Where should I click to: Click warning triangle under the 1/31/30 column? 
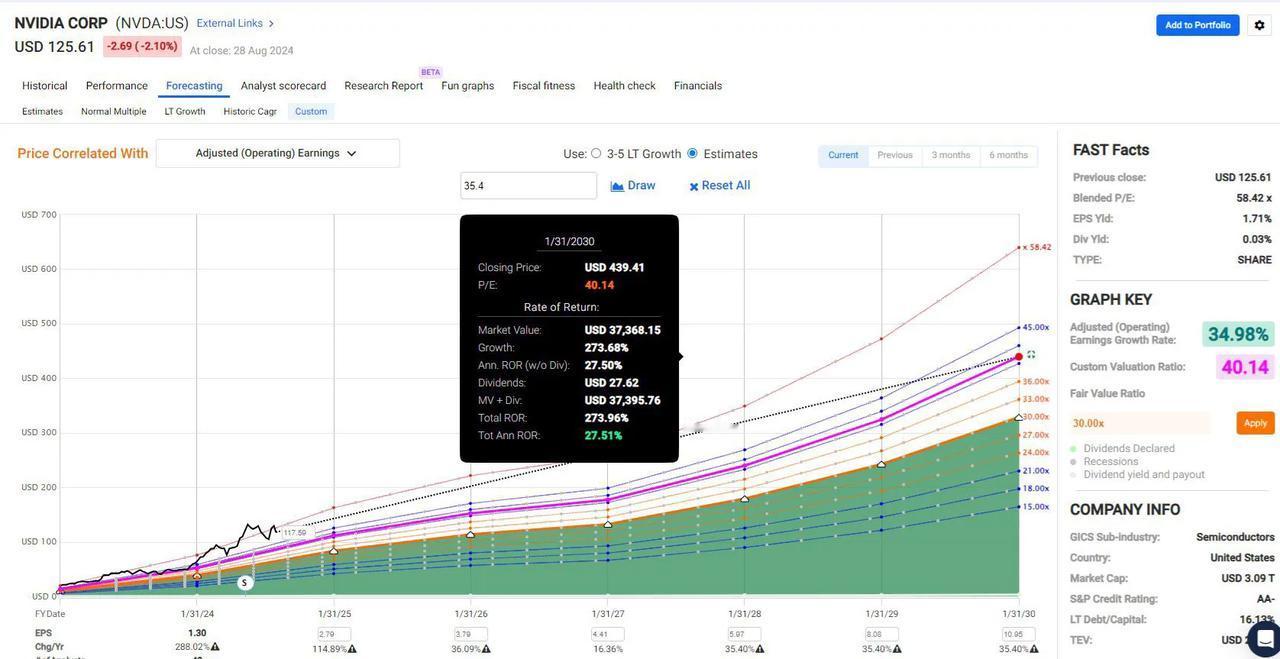coord(1033,649)
